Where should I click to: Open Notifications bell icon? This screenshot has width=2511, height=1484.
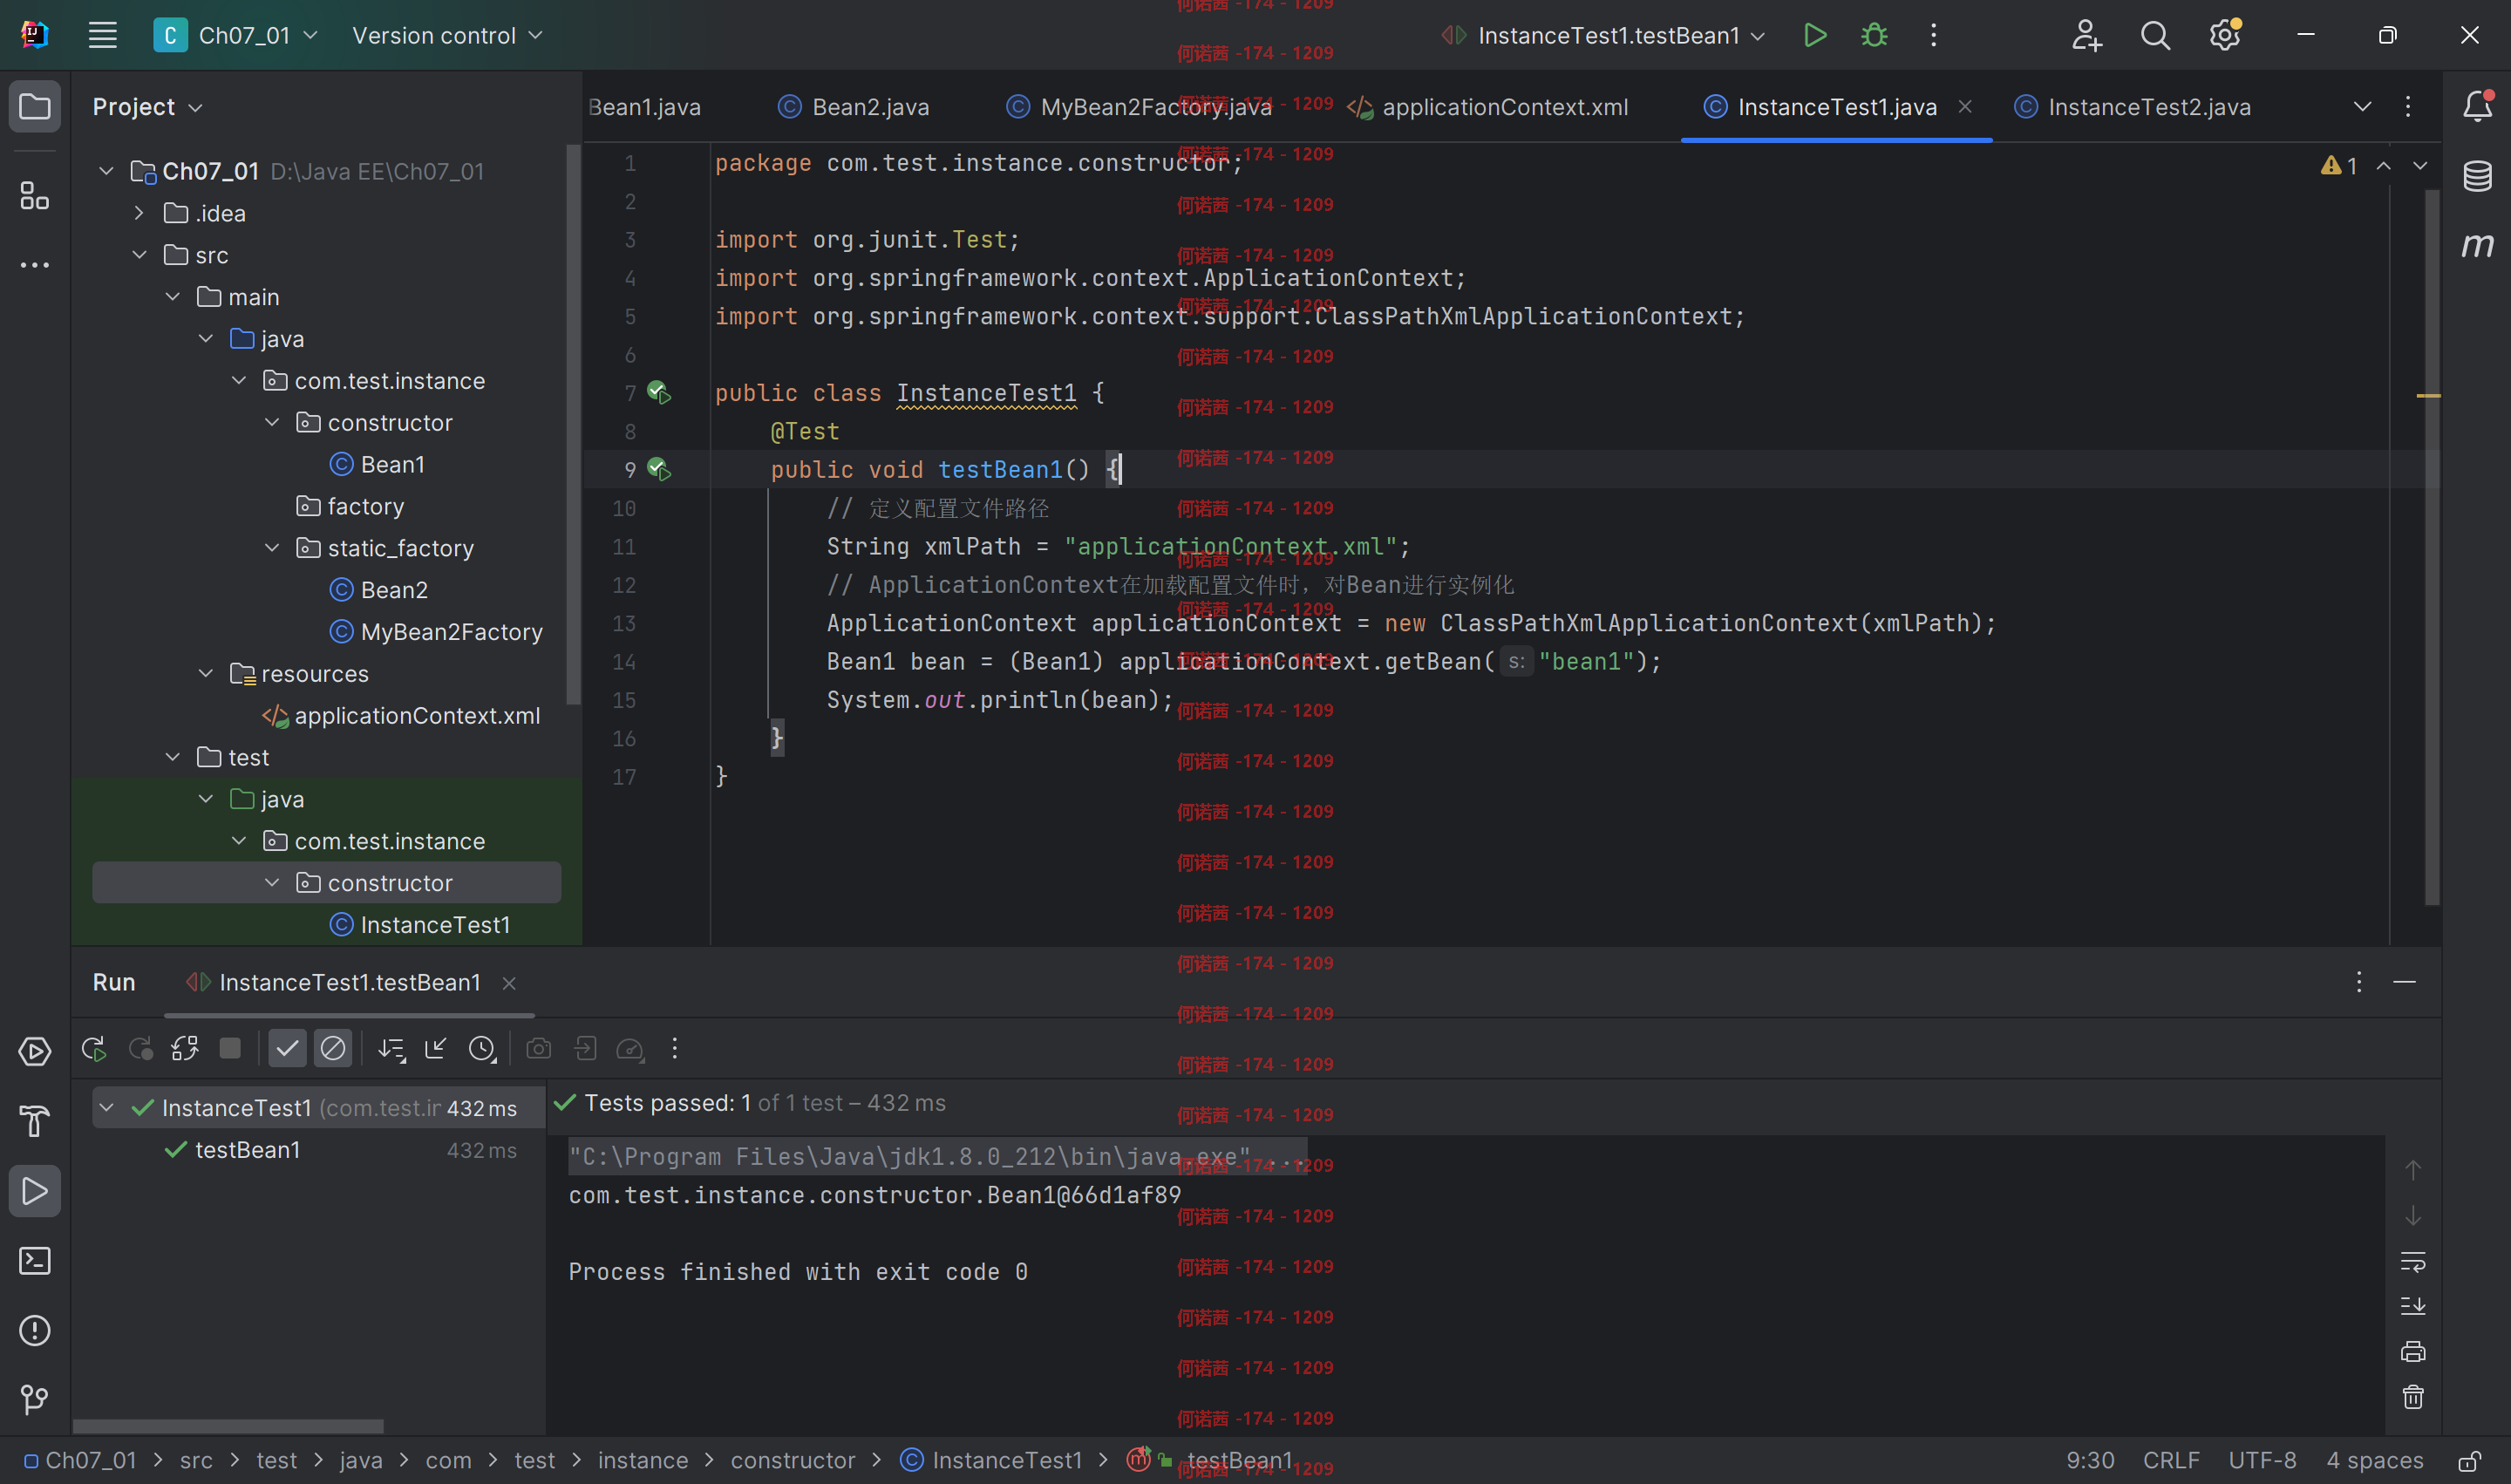click(2477, 106)
